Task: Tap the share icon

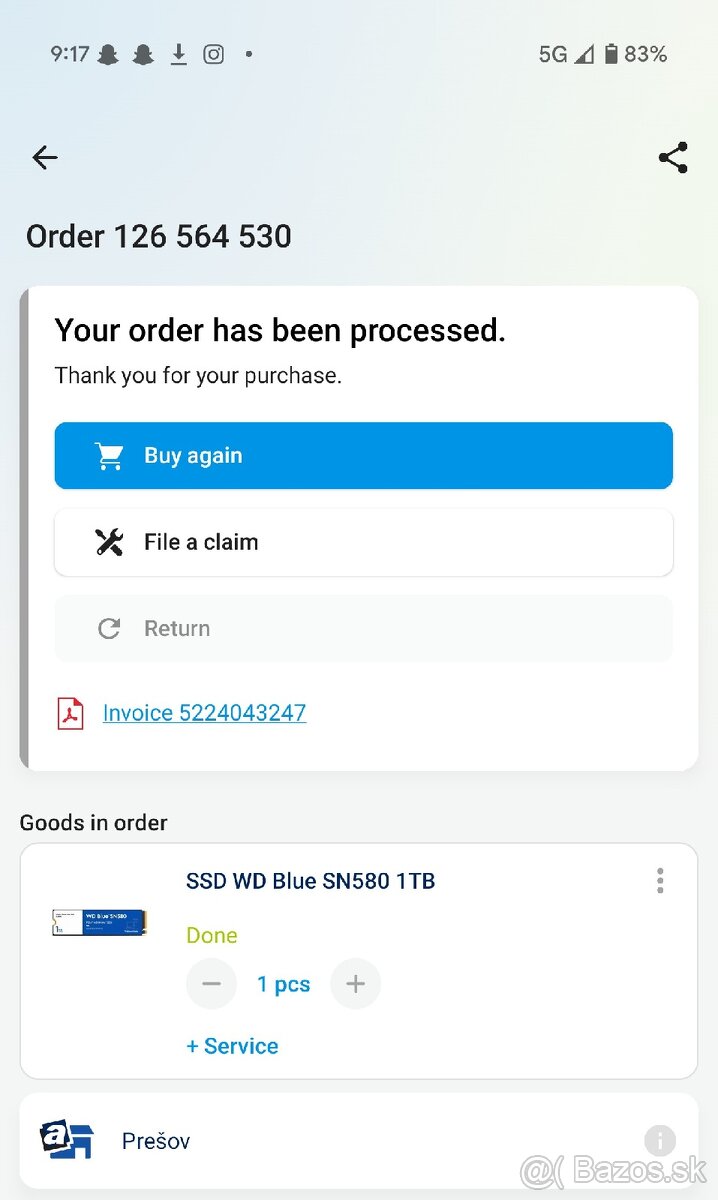Action: [x=673, y=158]
